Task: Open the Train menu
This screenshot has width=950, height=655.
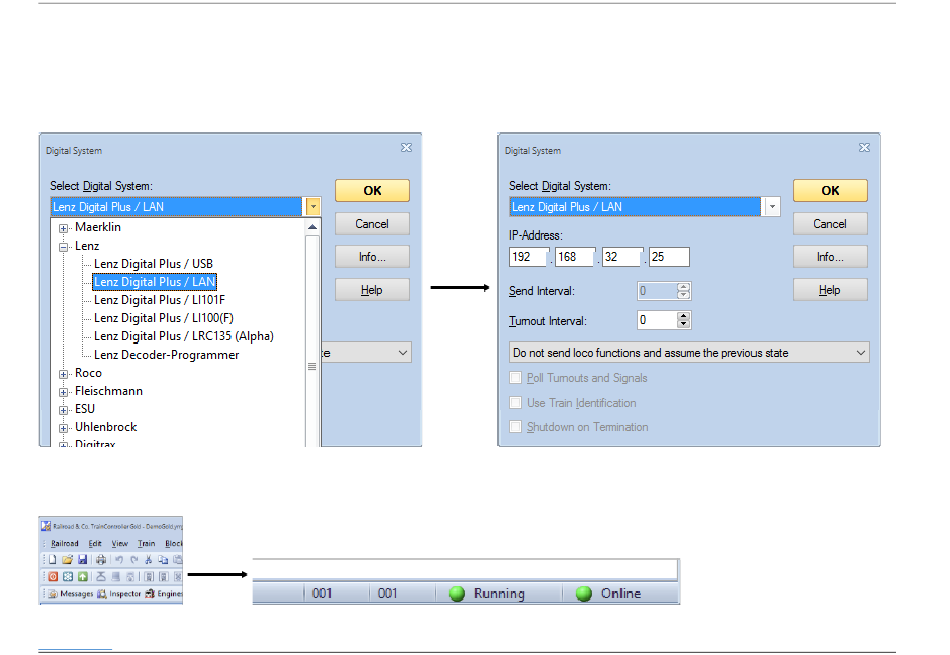Action: (147, 544)
